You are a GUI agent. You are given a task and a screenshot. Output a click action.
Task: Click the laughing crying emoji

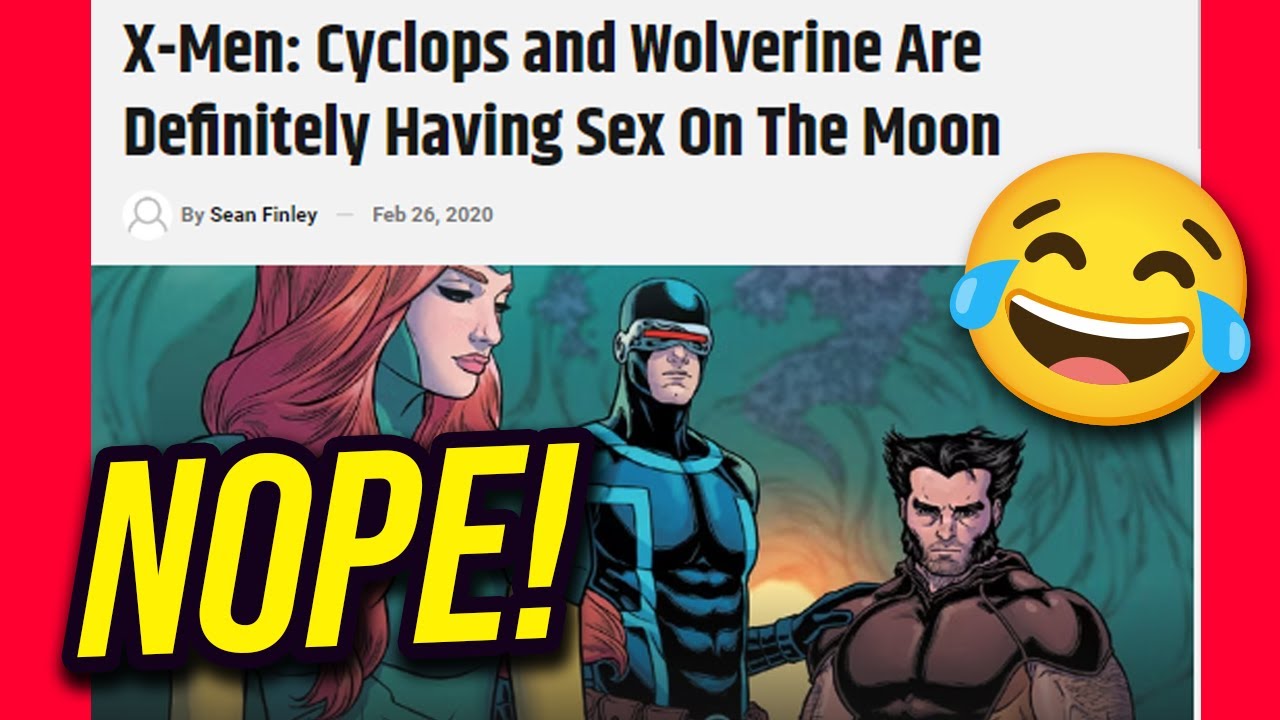pos(1100,289)
